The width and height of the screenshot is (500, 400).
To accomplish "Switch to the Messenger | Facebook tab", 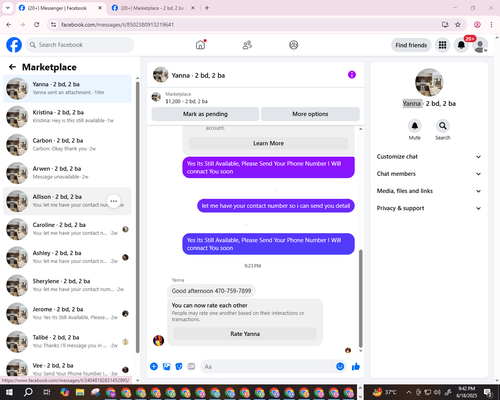I will point(60,8).
